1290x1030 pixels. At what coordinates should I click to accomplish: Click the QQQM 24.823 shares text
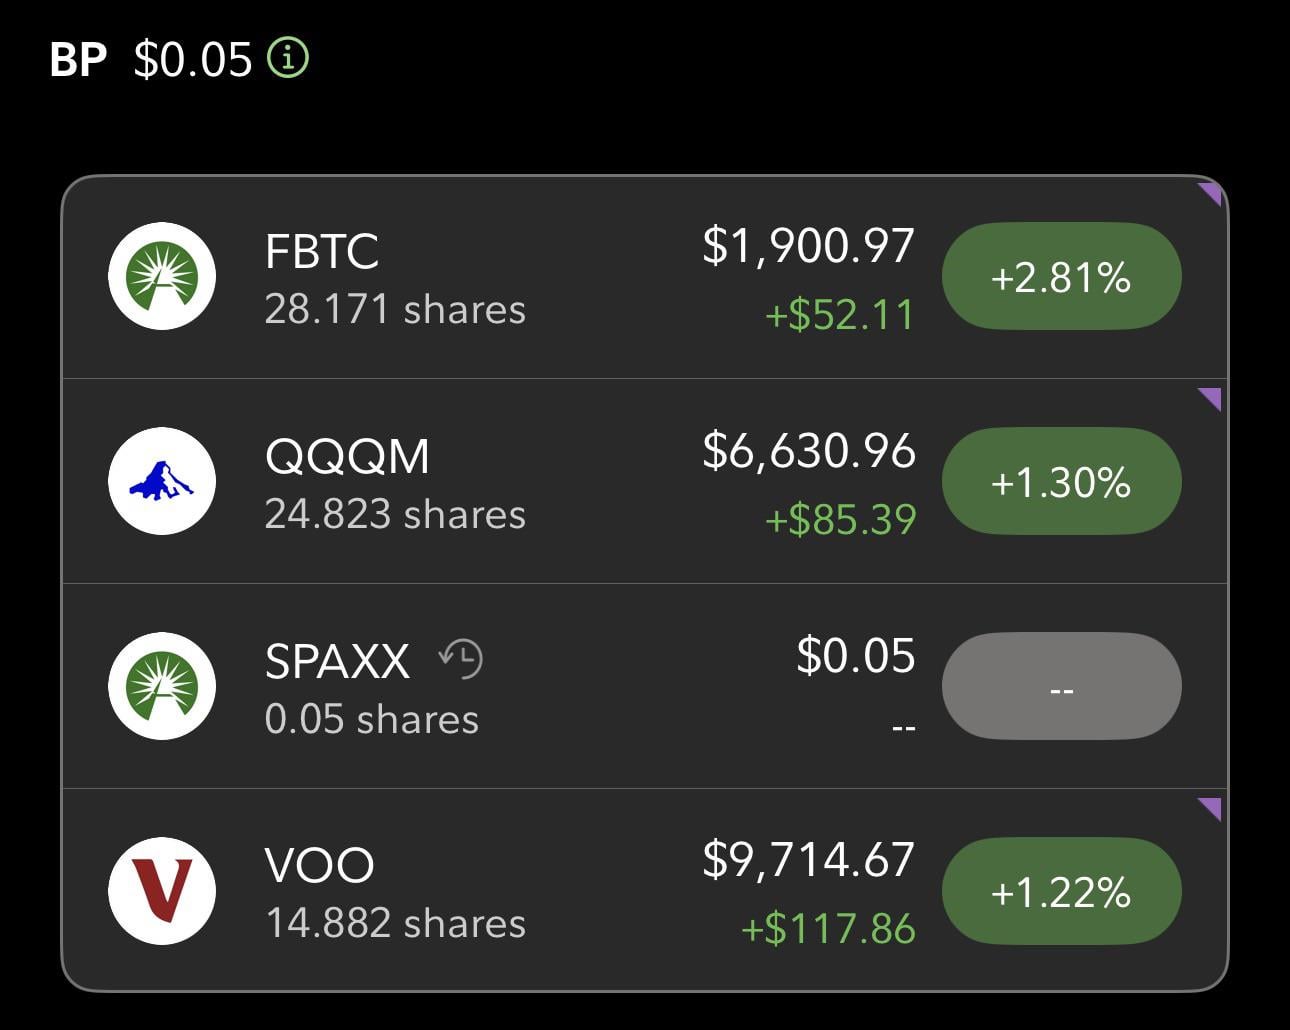(395, 514)
